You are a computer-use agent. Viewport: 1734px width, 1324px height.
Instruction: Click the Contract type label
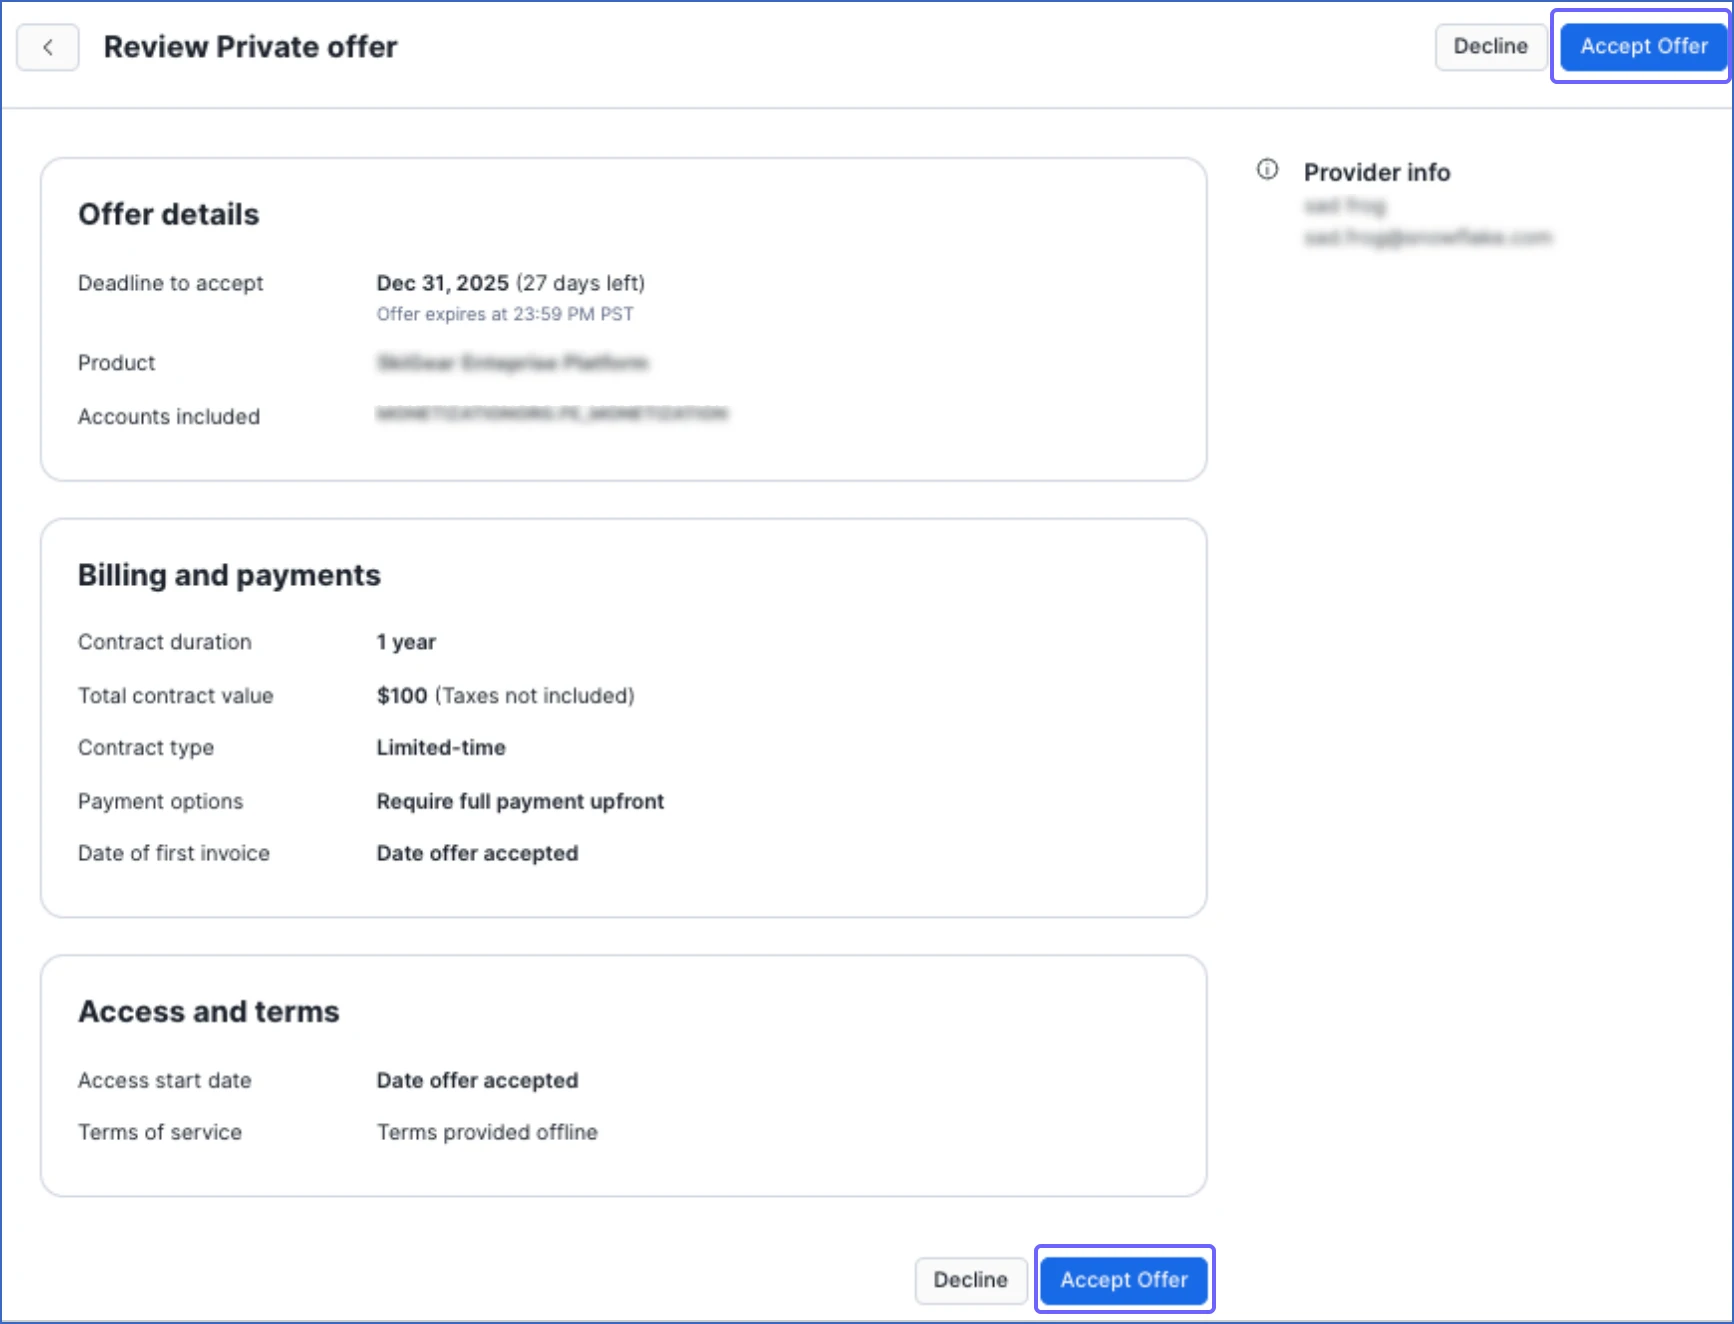[146, 748]
